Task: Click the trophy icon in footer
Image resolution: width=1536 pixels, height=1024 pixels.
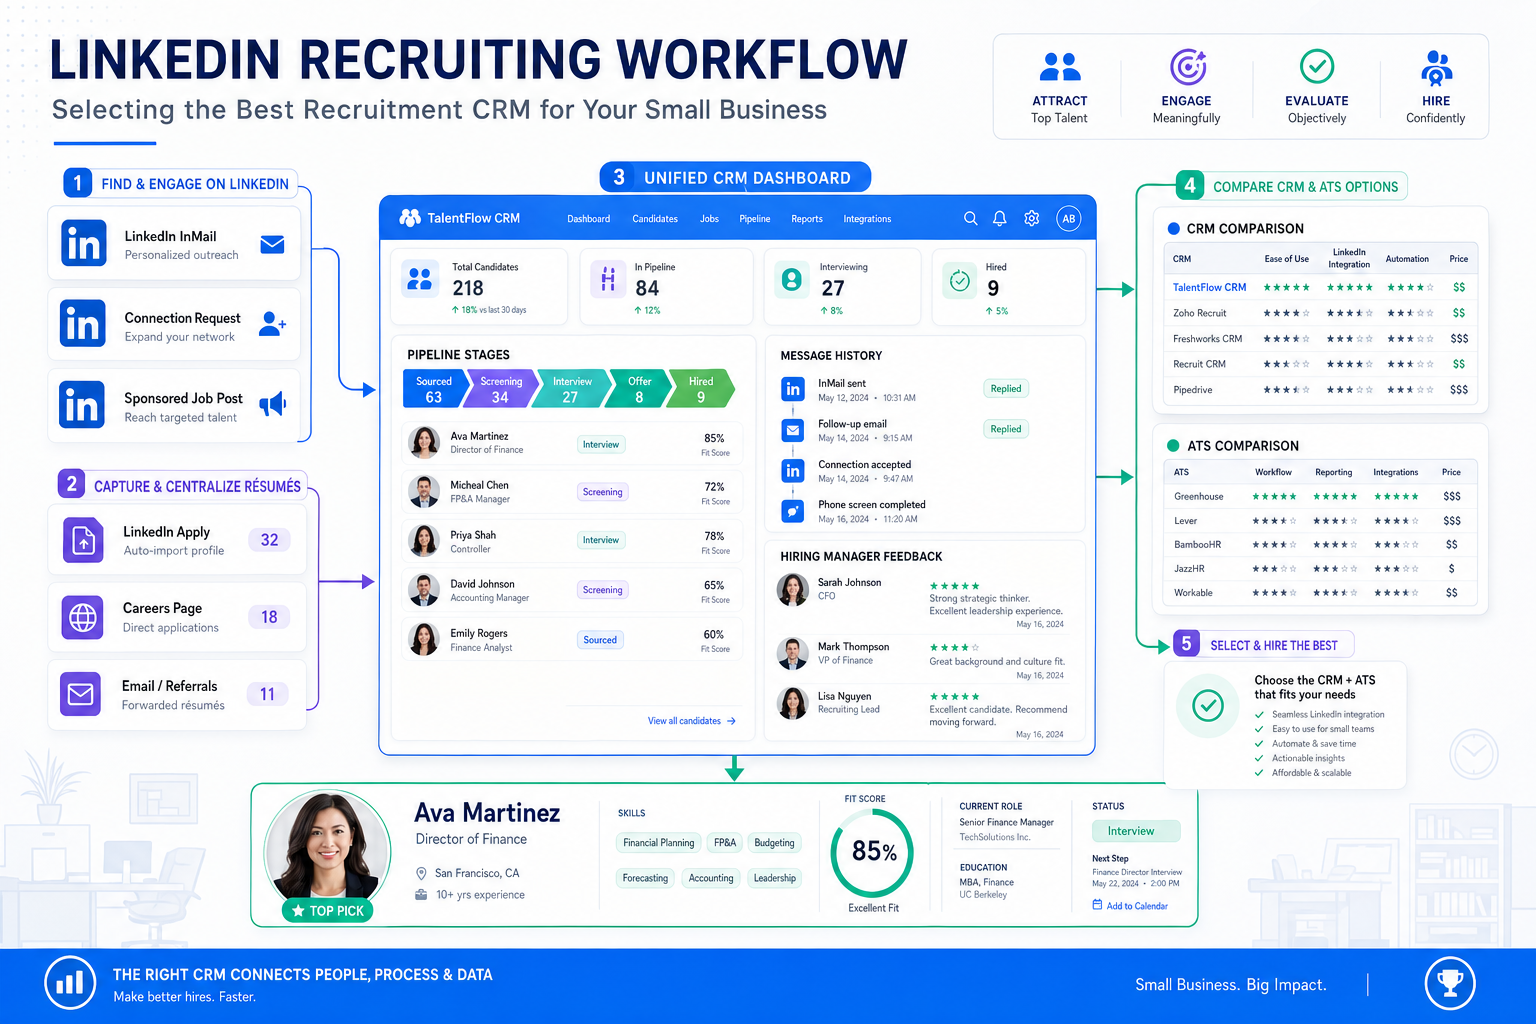Action: point(1450,984)
